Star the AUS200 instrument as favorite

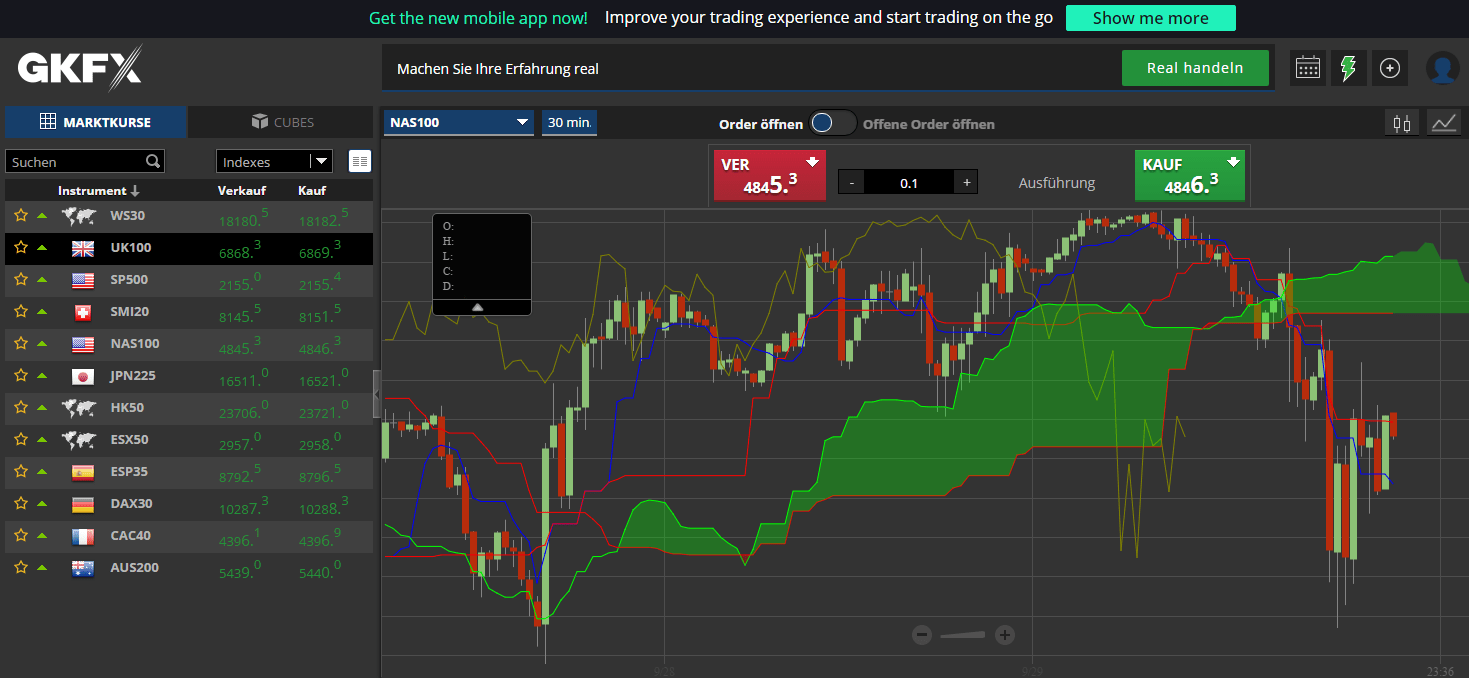click(x=20, y=567)
